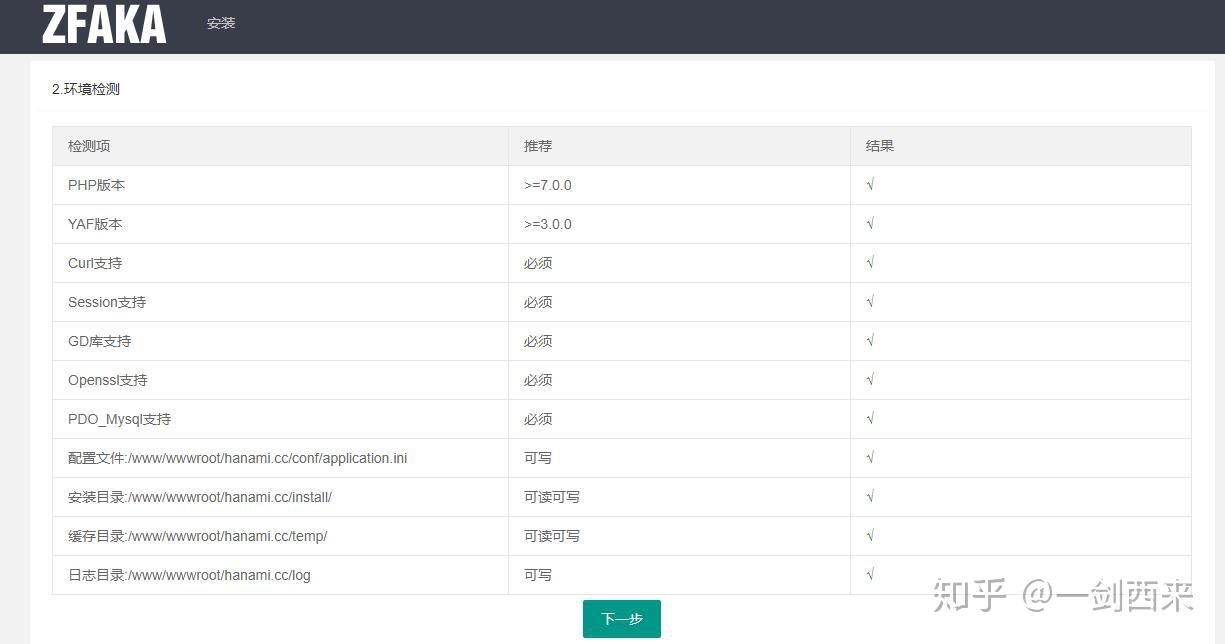The width and height of the screenshot is (1225, 644).
Task: Click the 可读可写 cell for 缓存目录
Action: 550,535
